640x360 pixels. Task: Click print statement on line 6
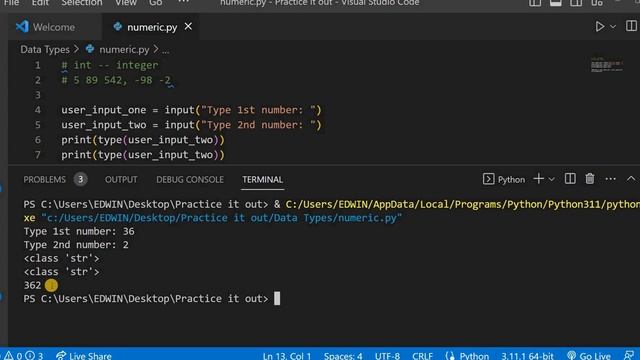click(143, 140)
